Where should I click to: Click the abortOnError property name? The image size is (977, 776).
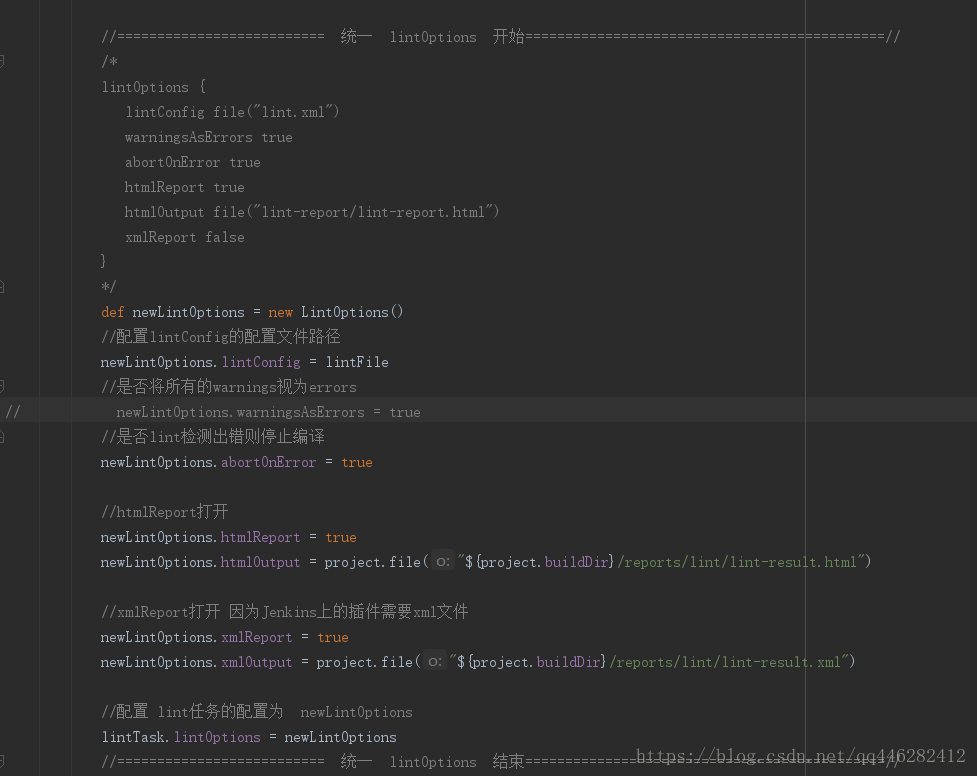pyautogui.click(x=269, y=462)
